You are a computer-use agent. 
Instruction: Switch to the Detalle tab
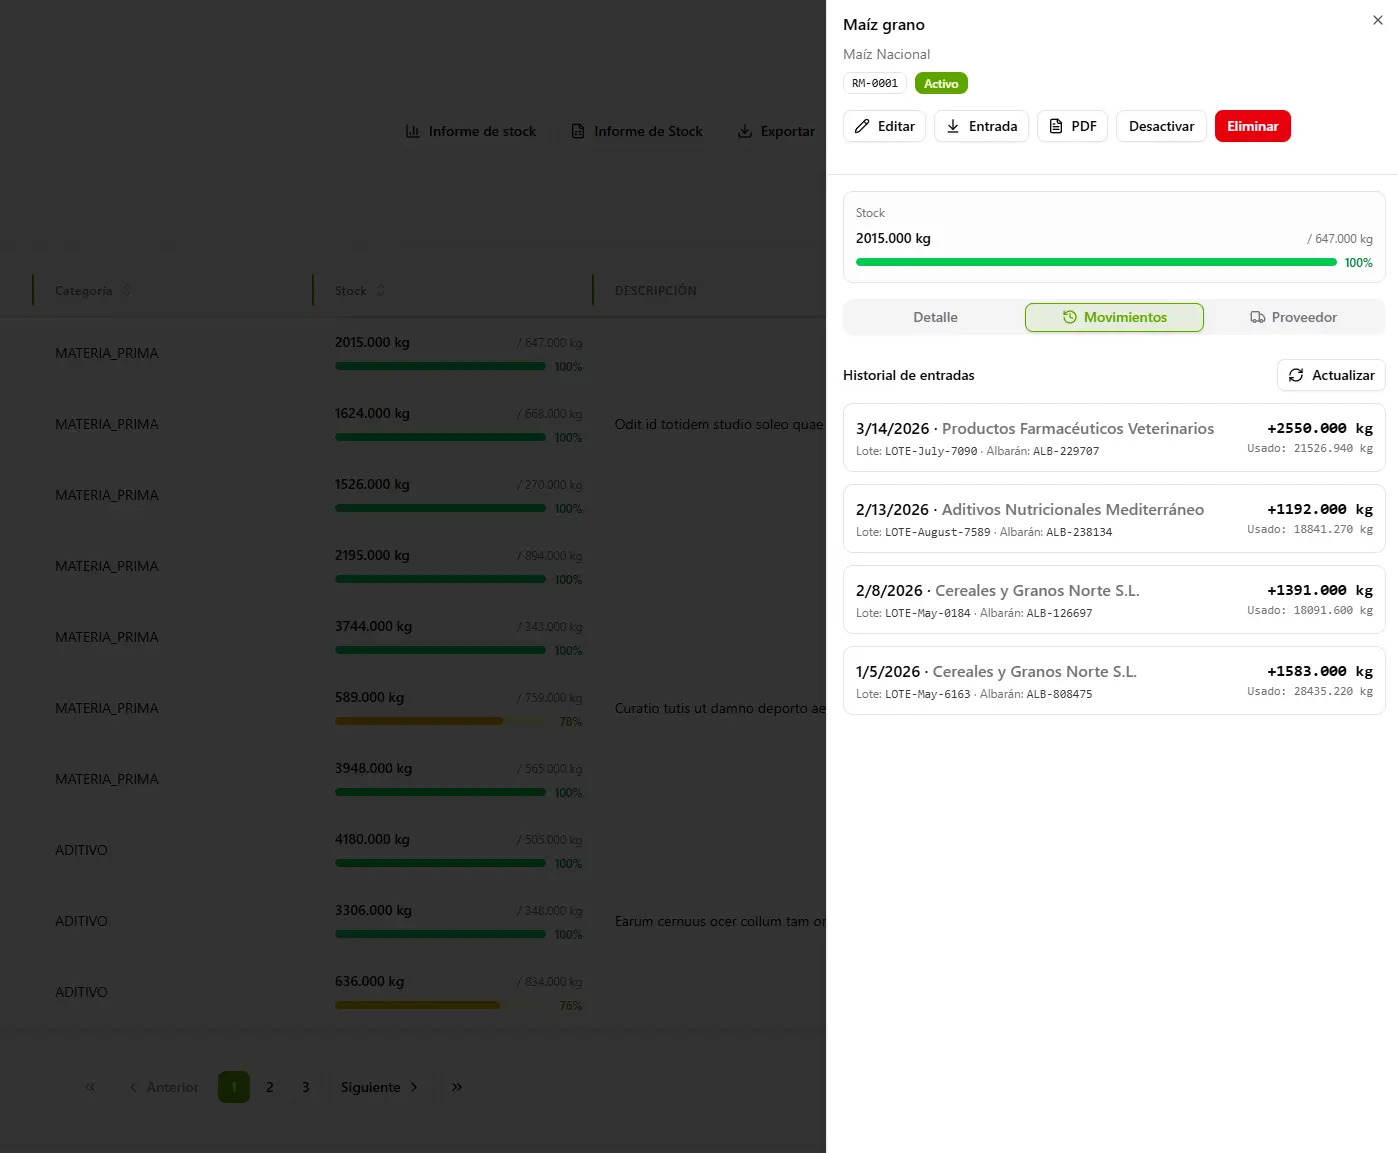point(935,317)
